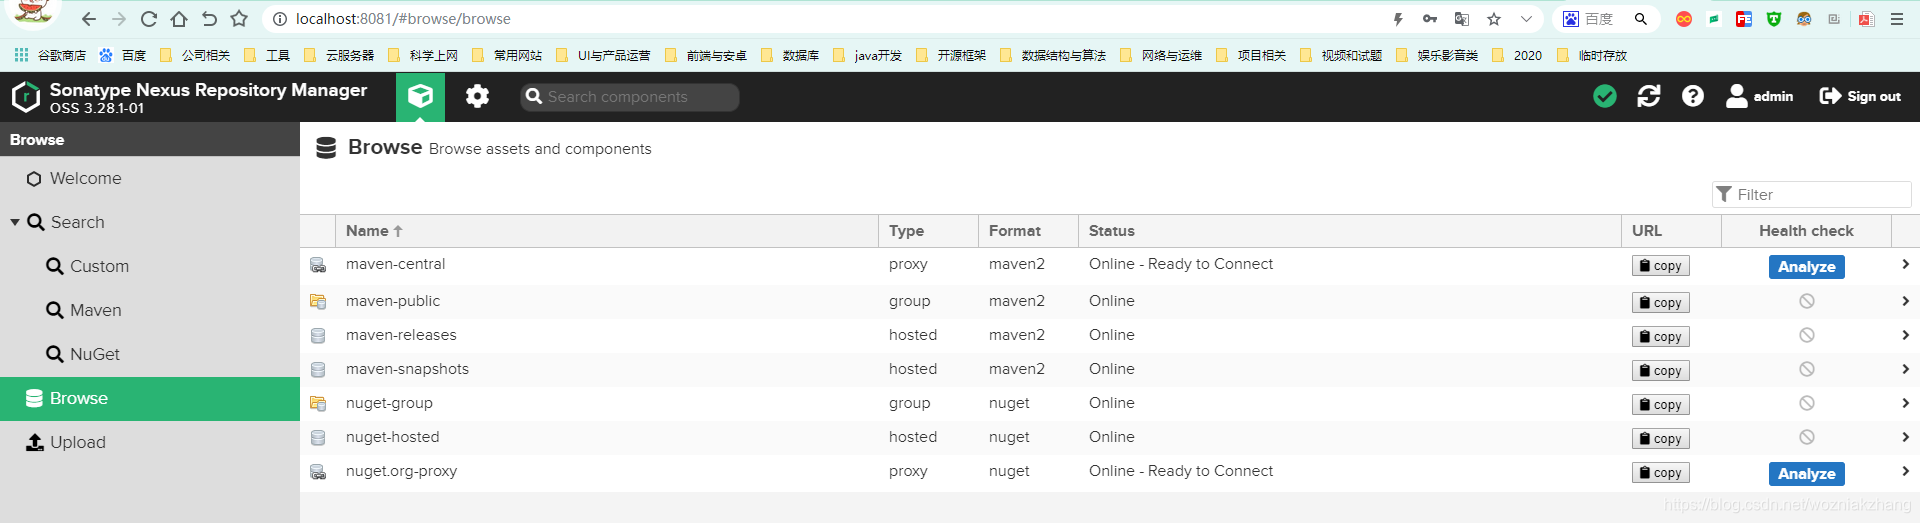1920x523 pixels.
Task: Copy URL of maven-public
Action: [x=1661, y=302]
